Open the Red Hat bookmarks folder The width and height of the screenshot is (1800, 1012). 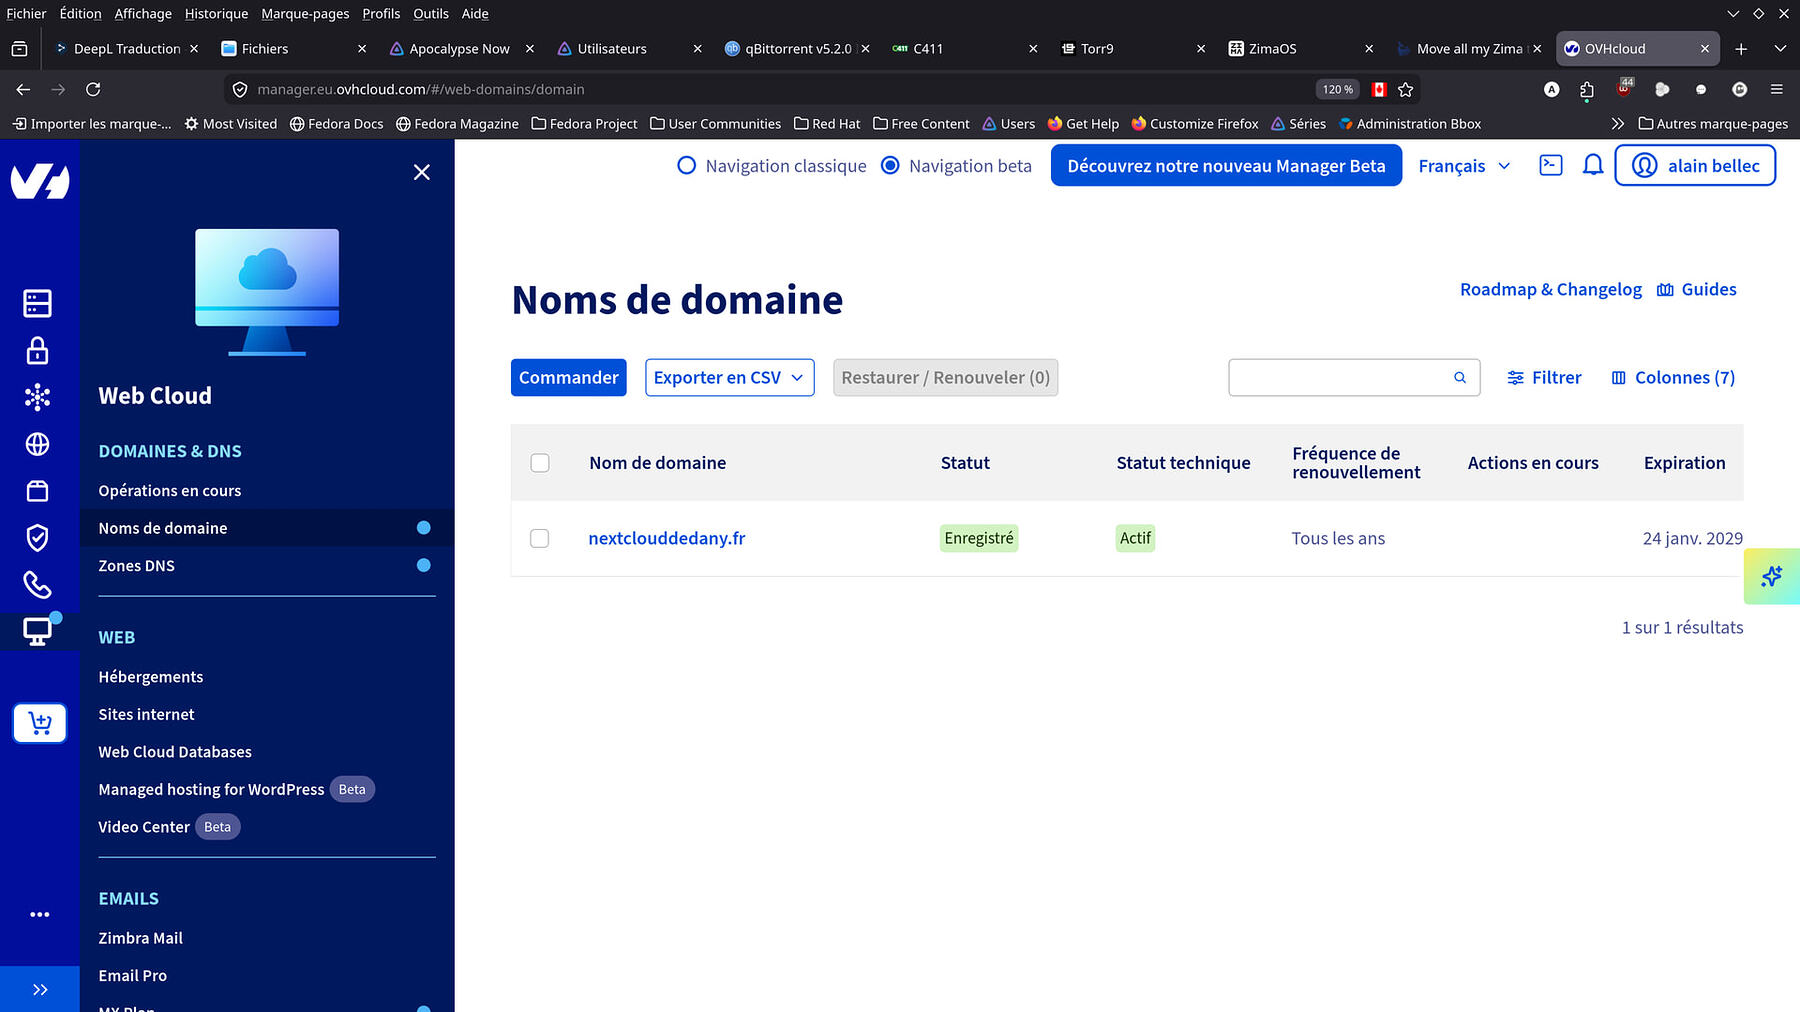[827, 124]
